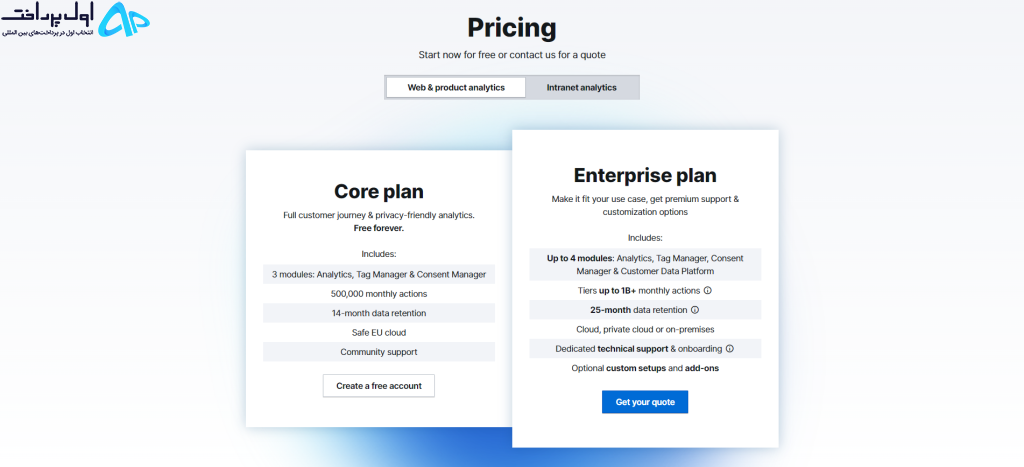Screen dimensions: 1024x467
Task: Click the Up to 4 modules feature row
Action: click(645, 265)
